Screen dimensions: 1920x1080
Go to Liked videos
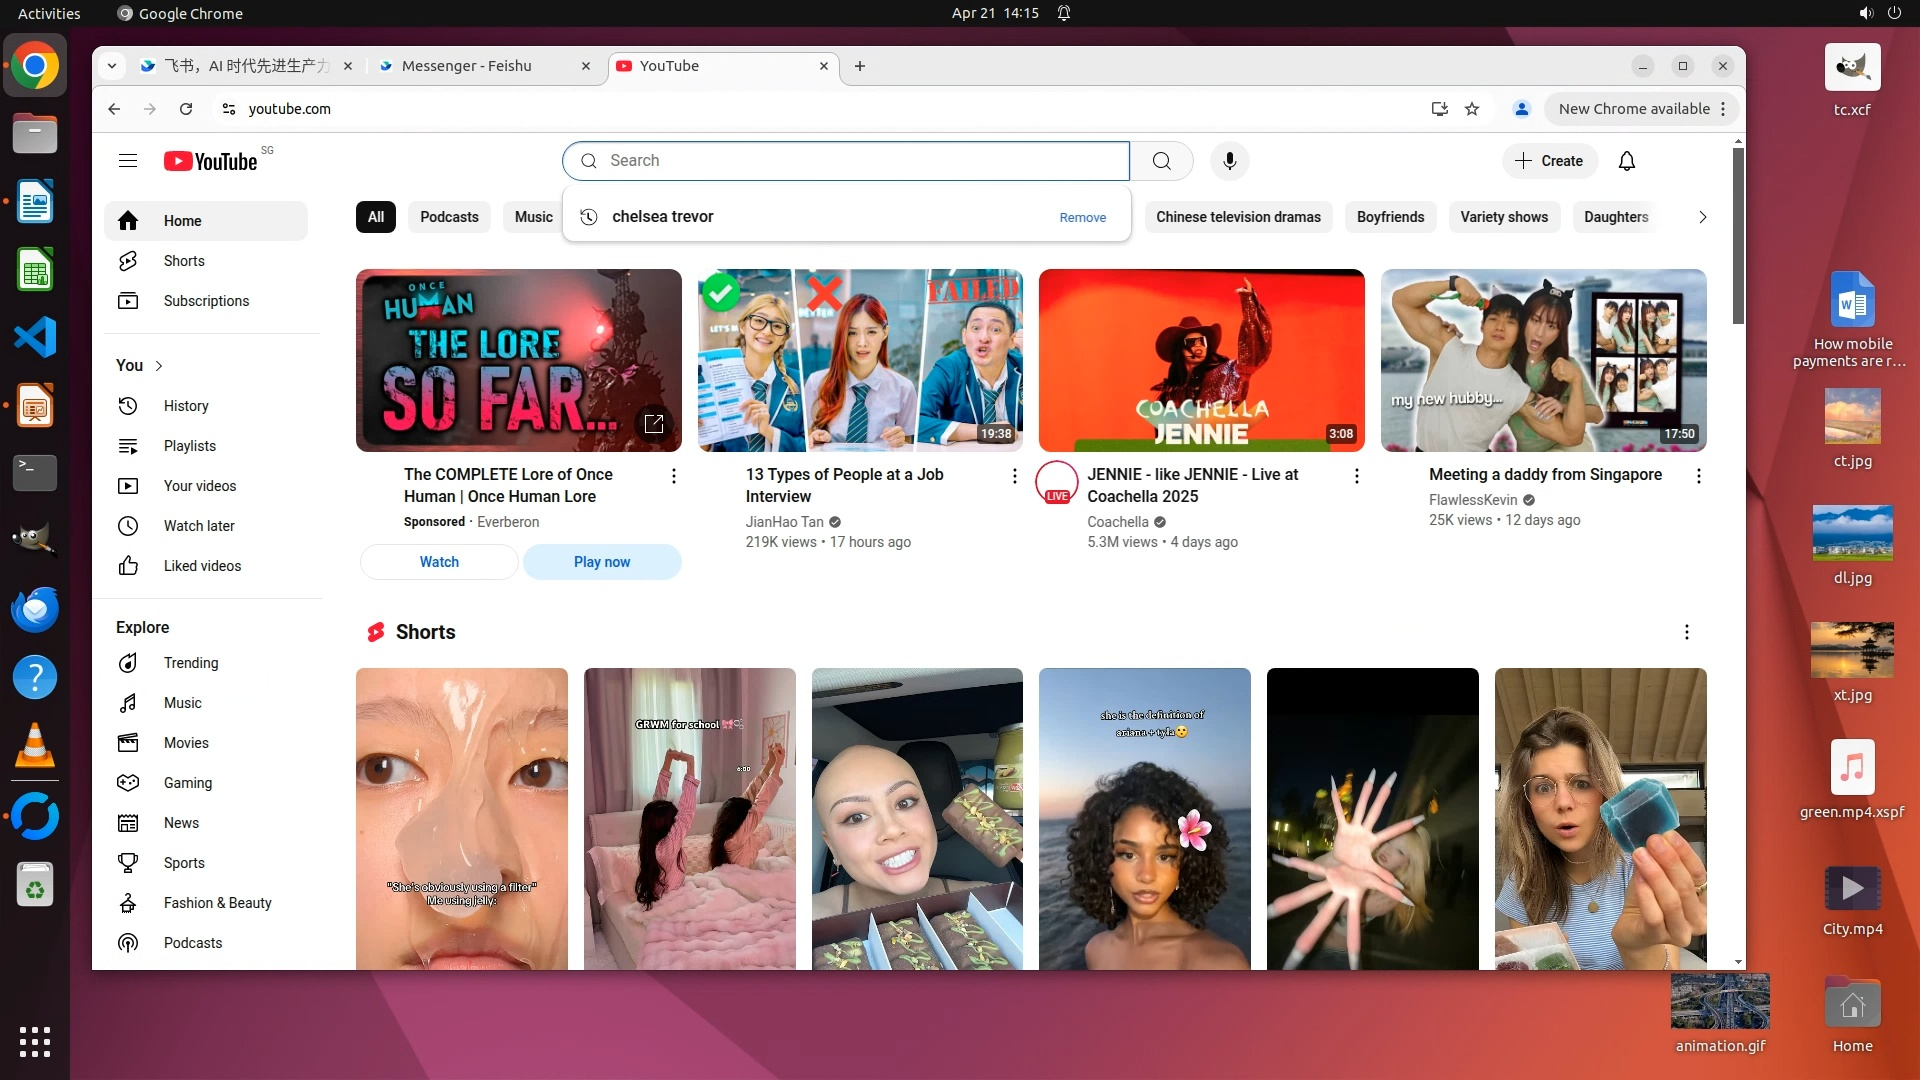[x=202, y=566]
